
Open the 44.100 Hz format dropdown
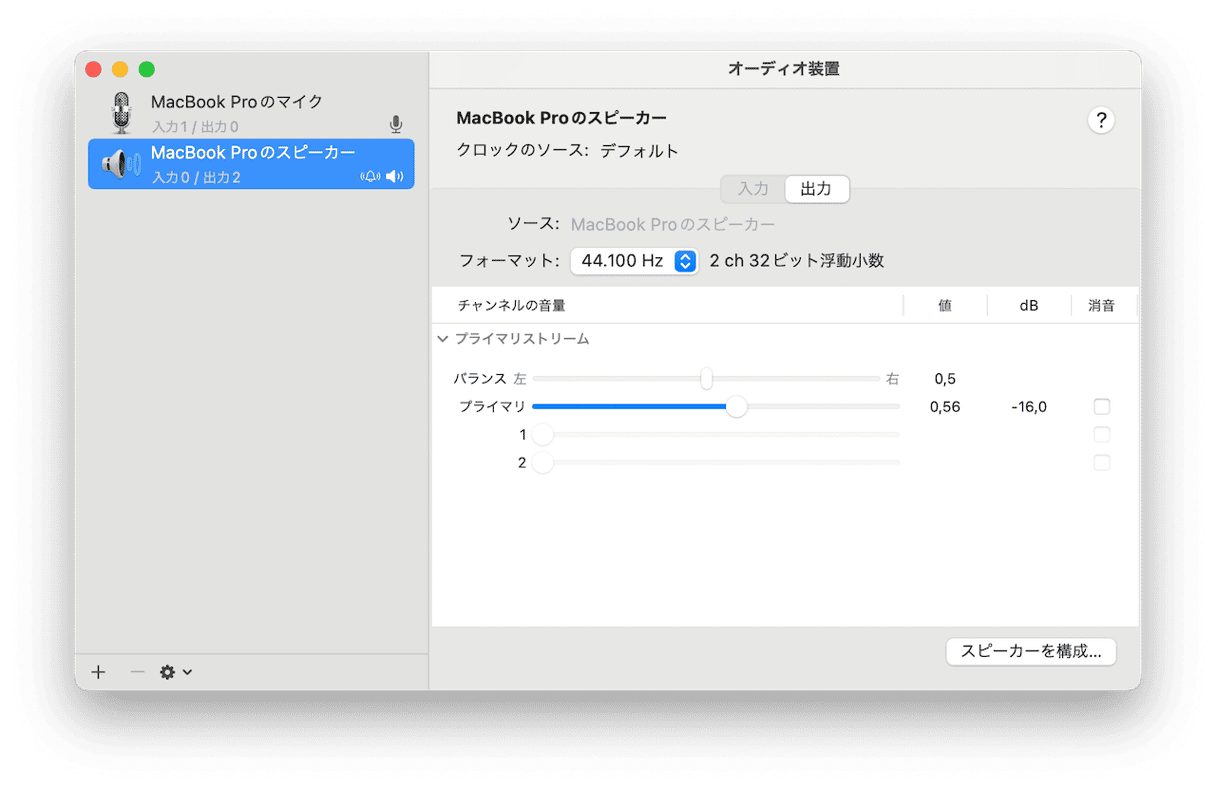coord(633,261)
